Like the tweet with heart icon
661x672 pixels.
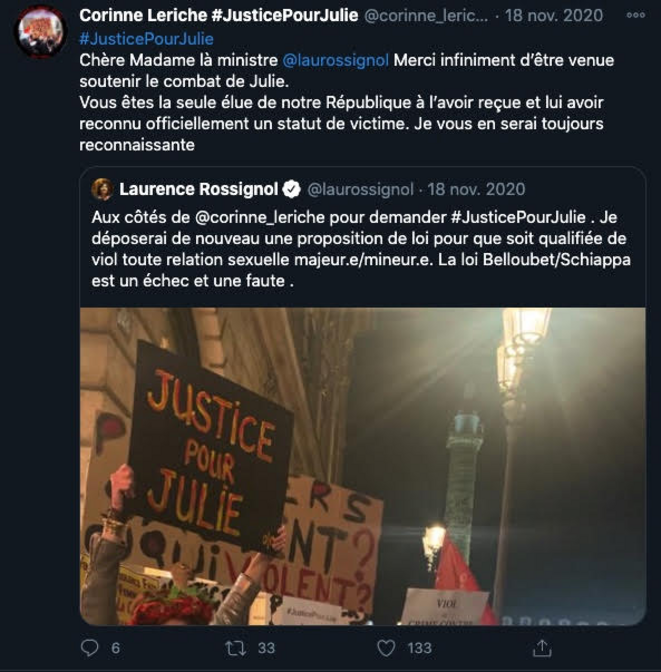tap(386, 648)
